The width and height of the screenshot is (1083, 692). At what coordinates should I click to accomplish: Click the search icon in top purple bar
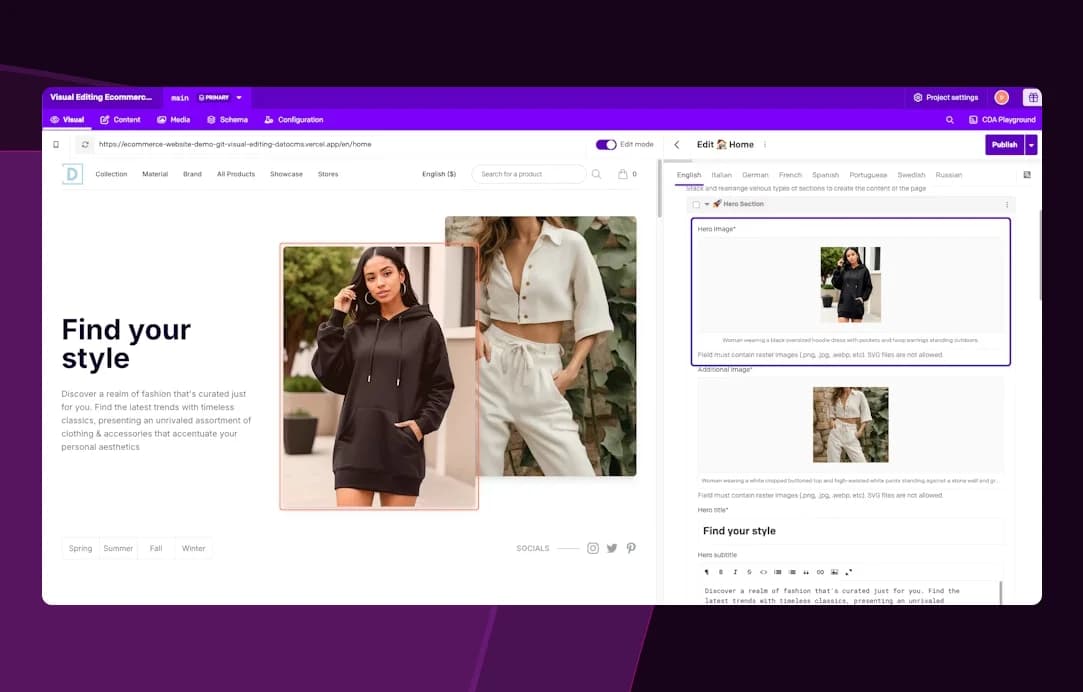click(x=949, y=120)
